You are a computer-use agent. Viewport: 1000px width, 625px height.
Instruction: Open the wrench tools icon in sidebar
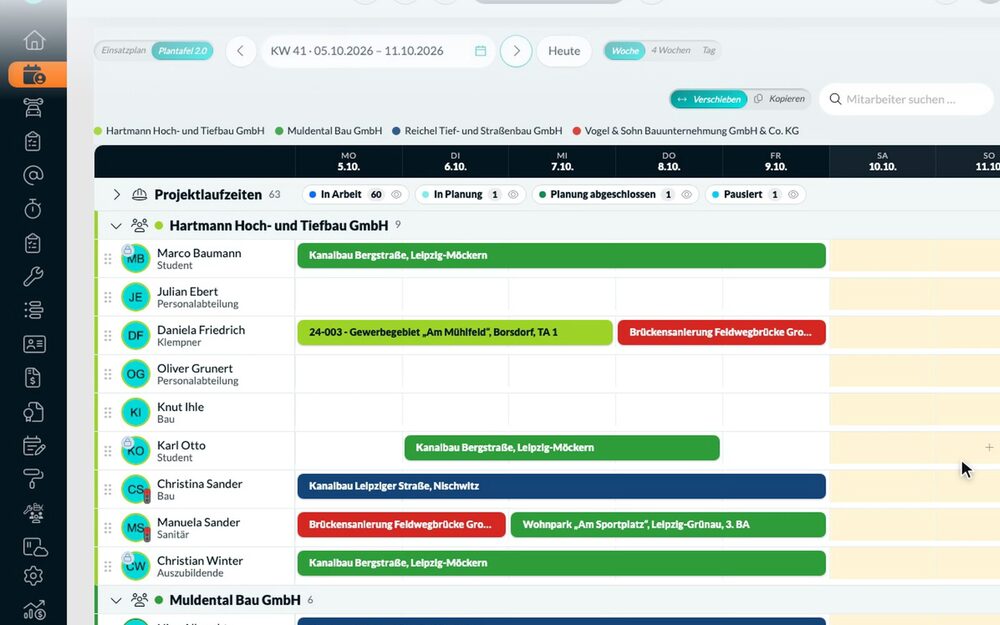coord(33,277)
